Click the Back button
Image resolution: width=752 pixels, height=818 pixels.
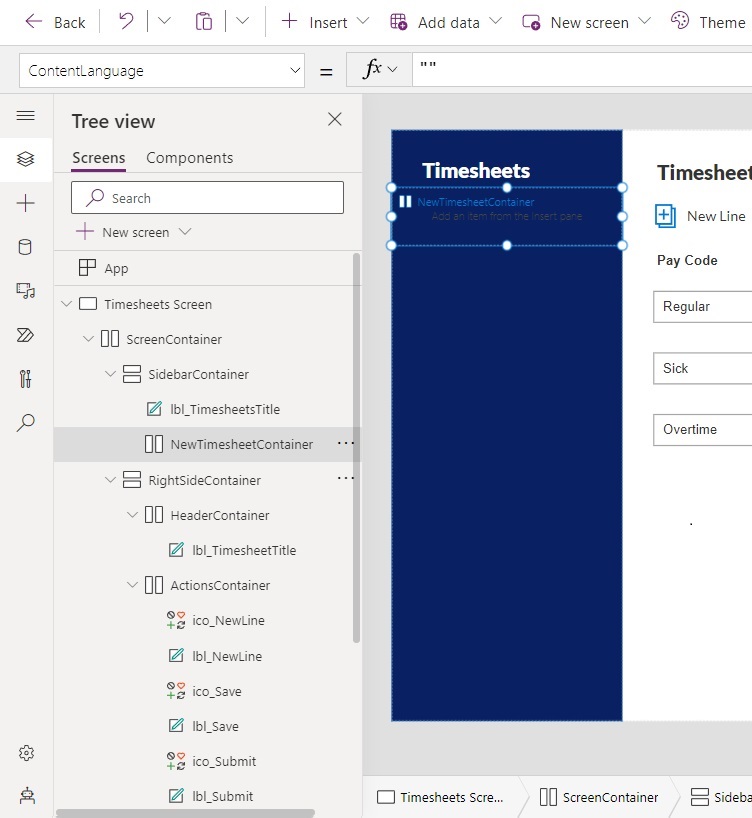point(55,22)
